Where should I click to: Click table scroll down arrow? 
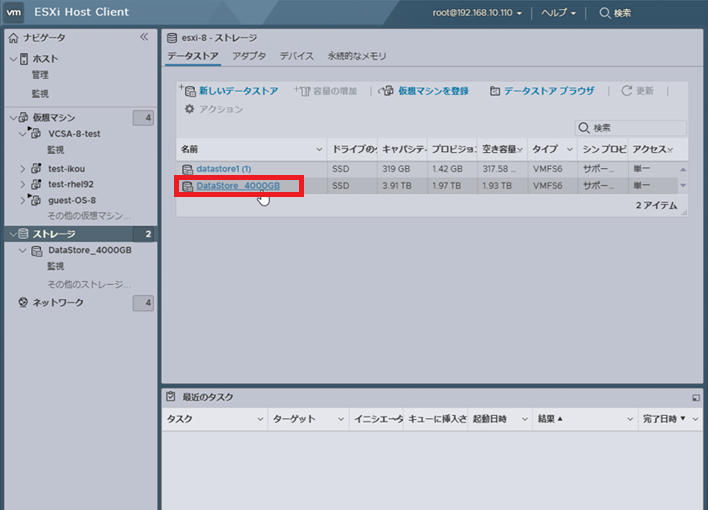[683, 185]
